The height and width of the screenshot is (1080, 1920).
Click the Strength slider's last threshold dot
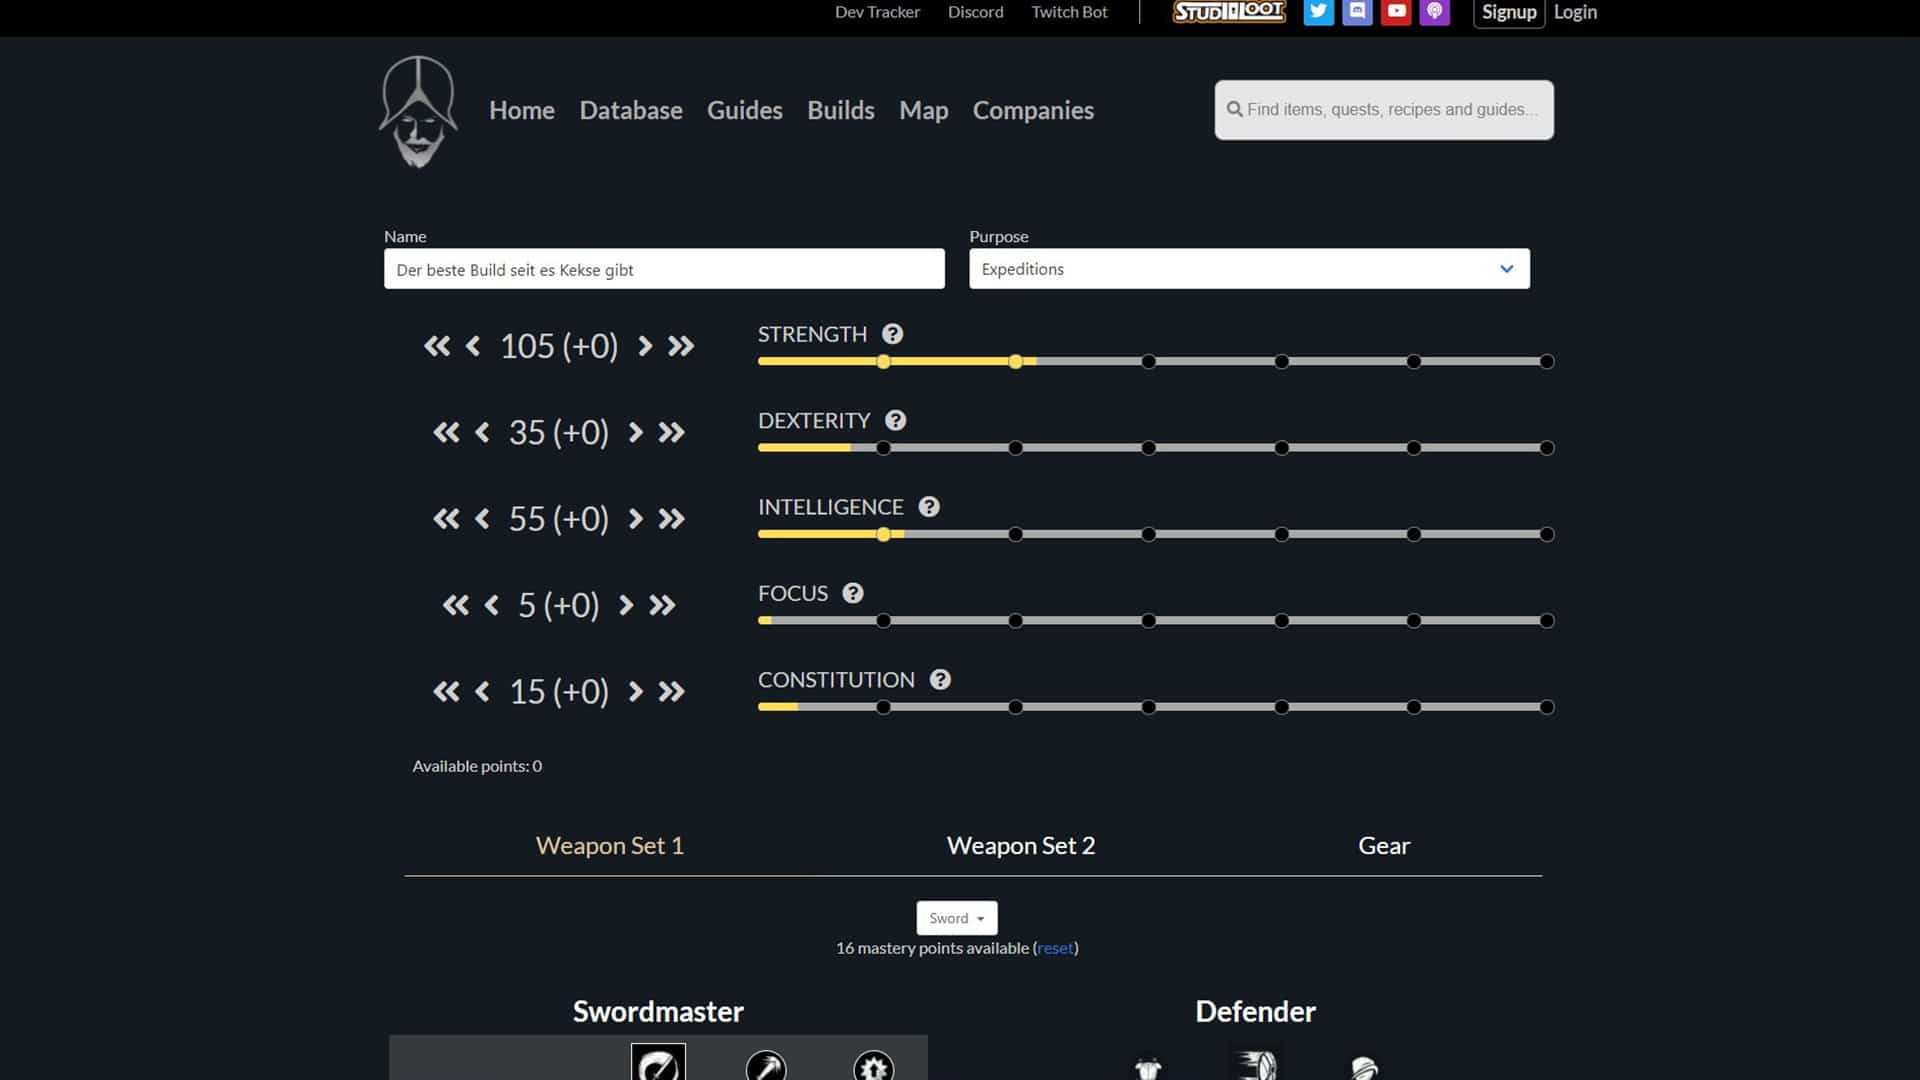coord(1547,362)
